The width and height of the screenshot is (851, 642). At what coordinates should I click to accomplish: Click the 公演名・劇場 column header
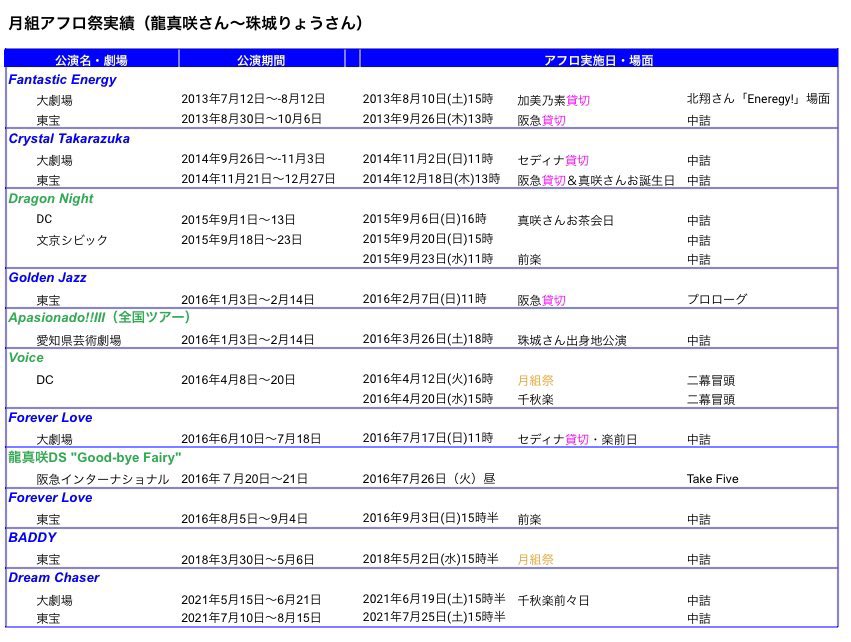pos(91,60)
